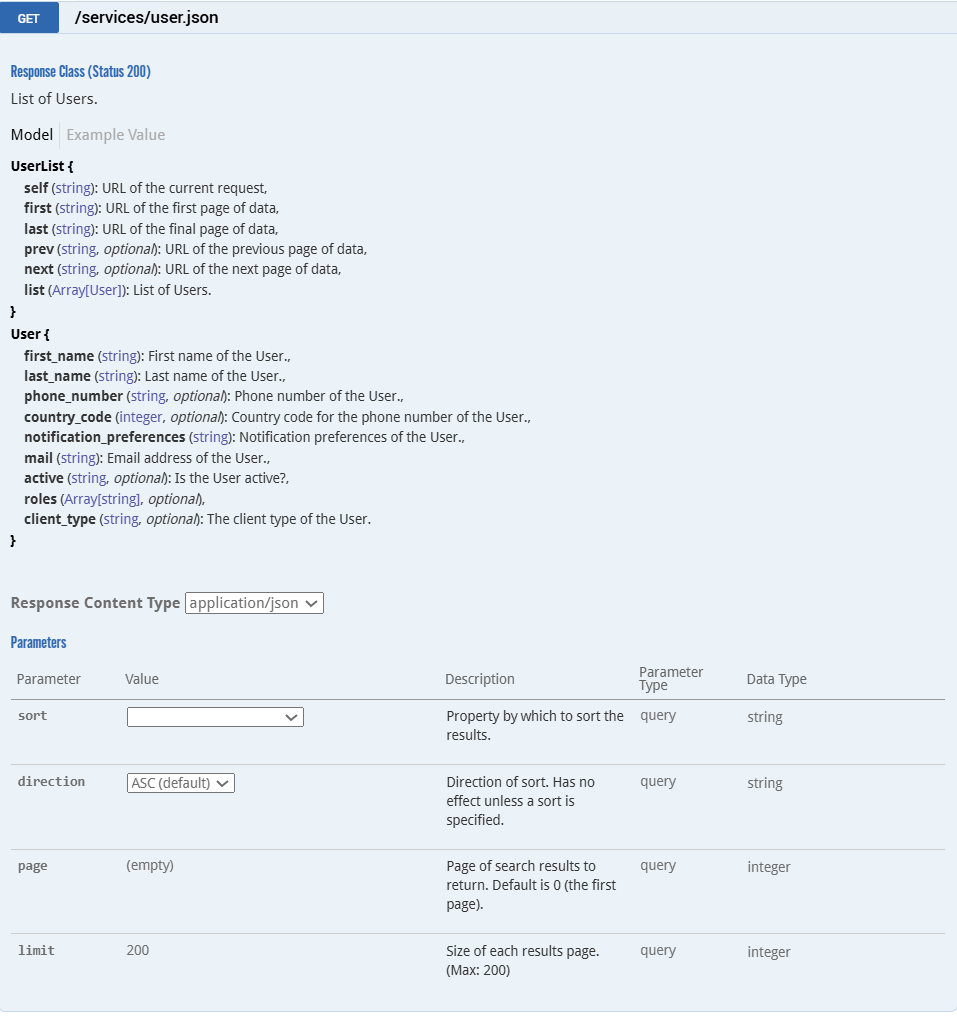Click the first_name property in User model
The height and width of the screenshot is (1016, 957).
tap(59, 356)
